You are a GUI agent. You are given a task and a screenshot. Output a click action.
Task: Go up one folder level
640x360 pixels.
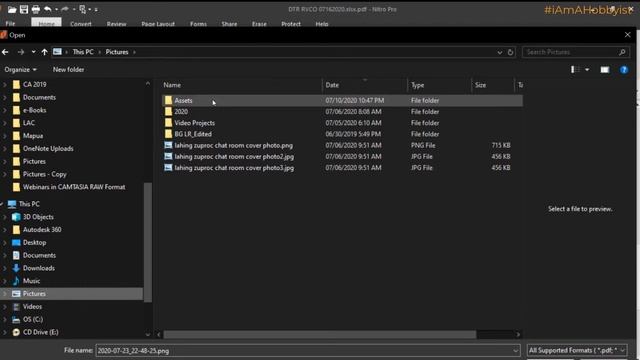pos(44,52)
